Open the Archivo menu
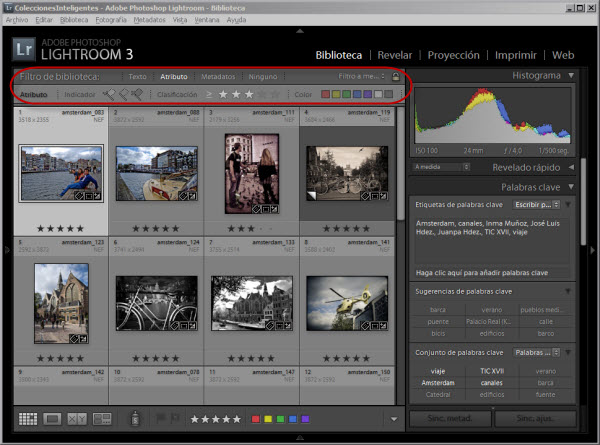 17,20
